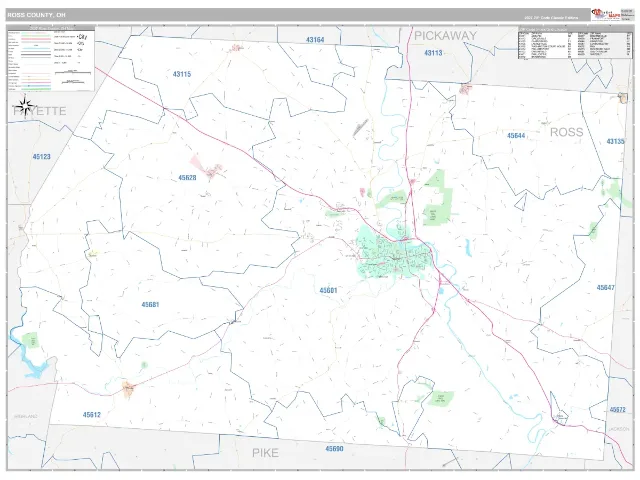
Task: Click the ROSS COUNTY, OH title
Action: [36, 15]
